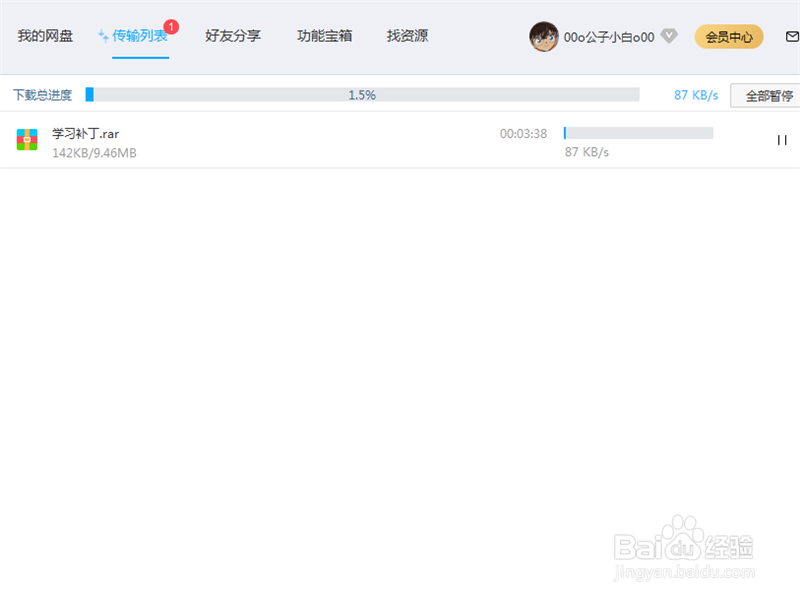
Task: Pause download of 学习补丁.rar
Action: click(x=782, y=140)
